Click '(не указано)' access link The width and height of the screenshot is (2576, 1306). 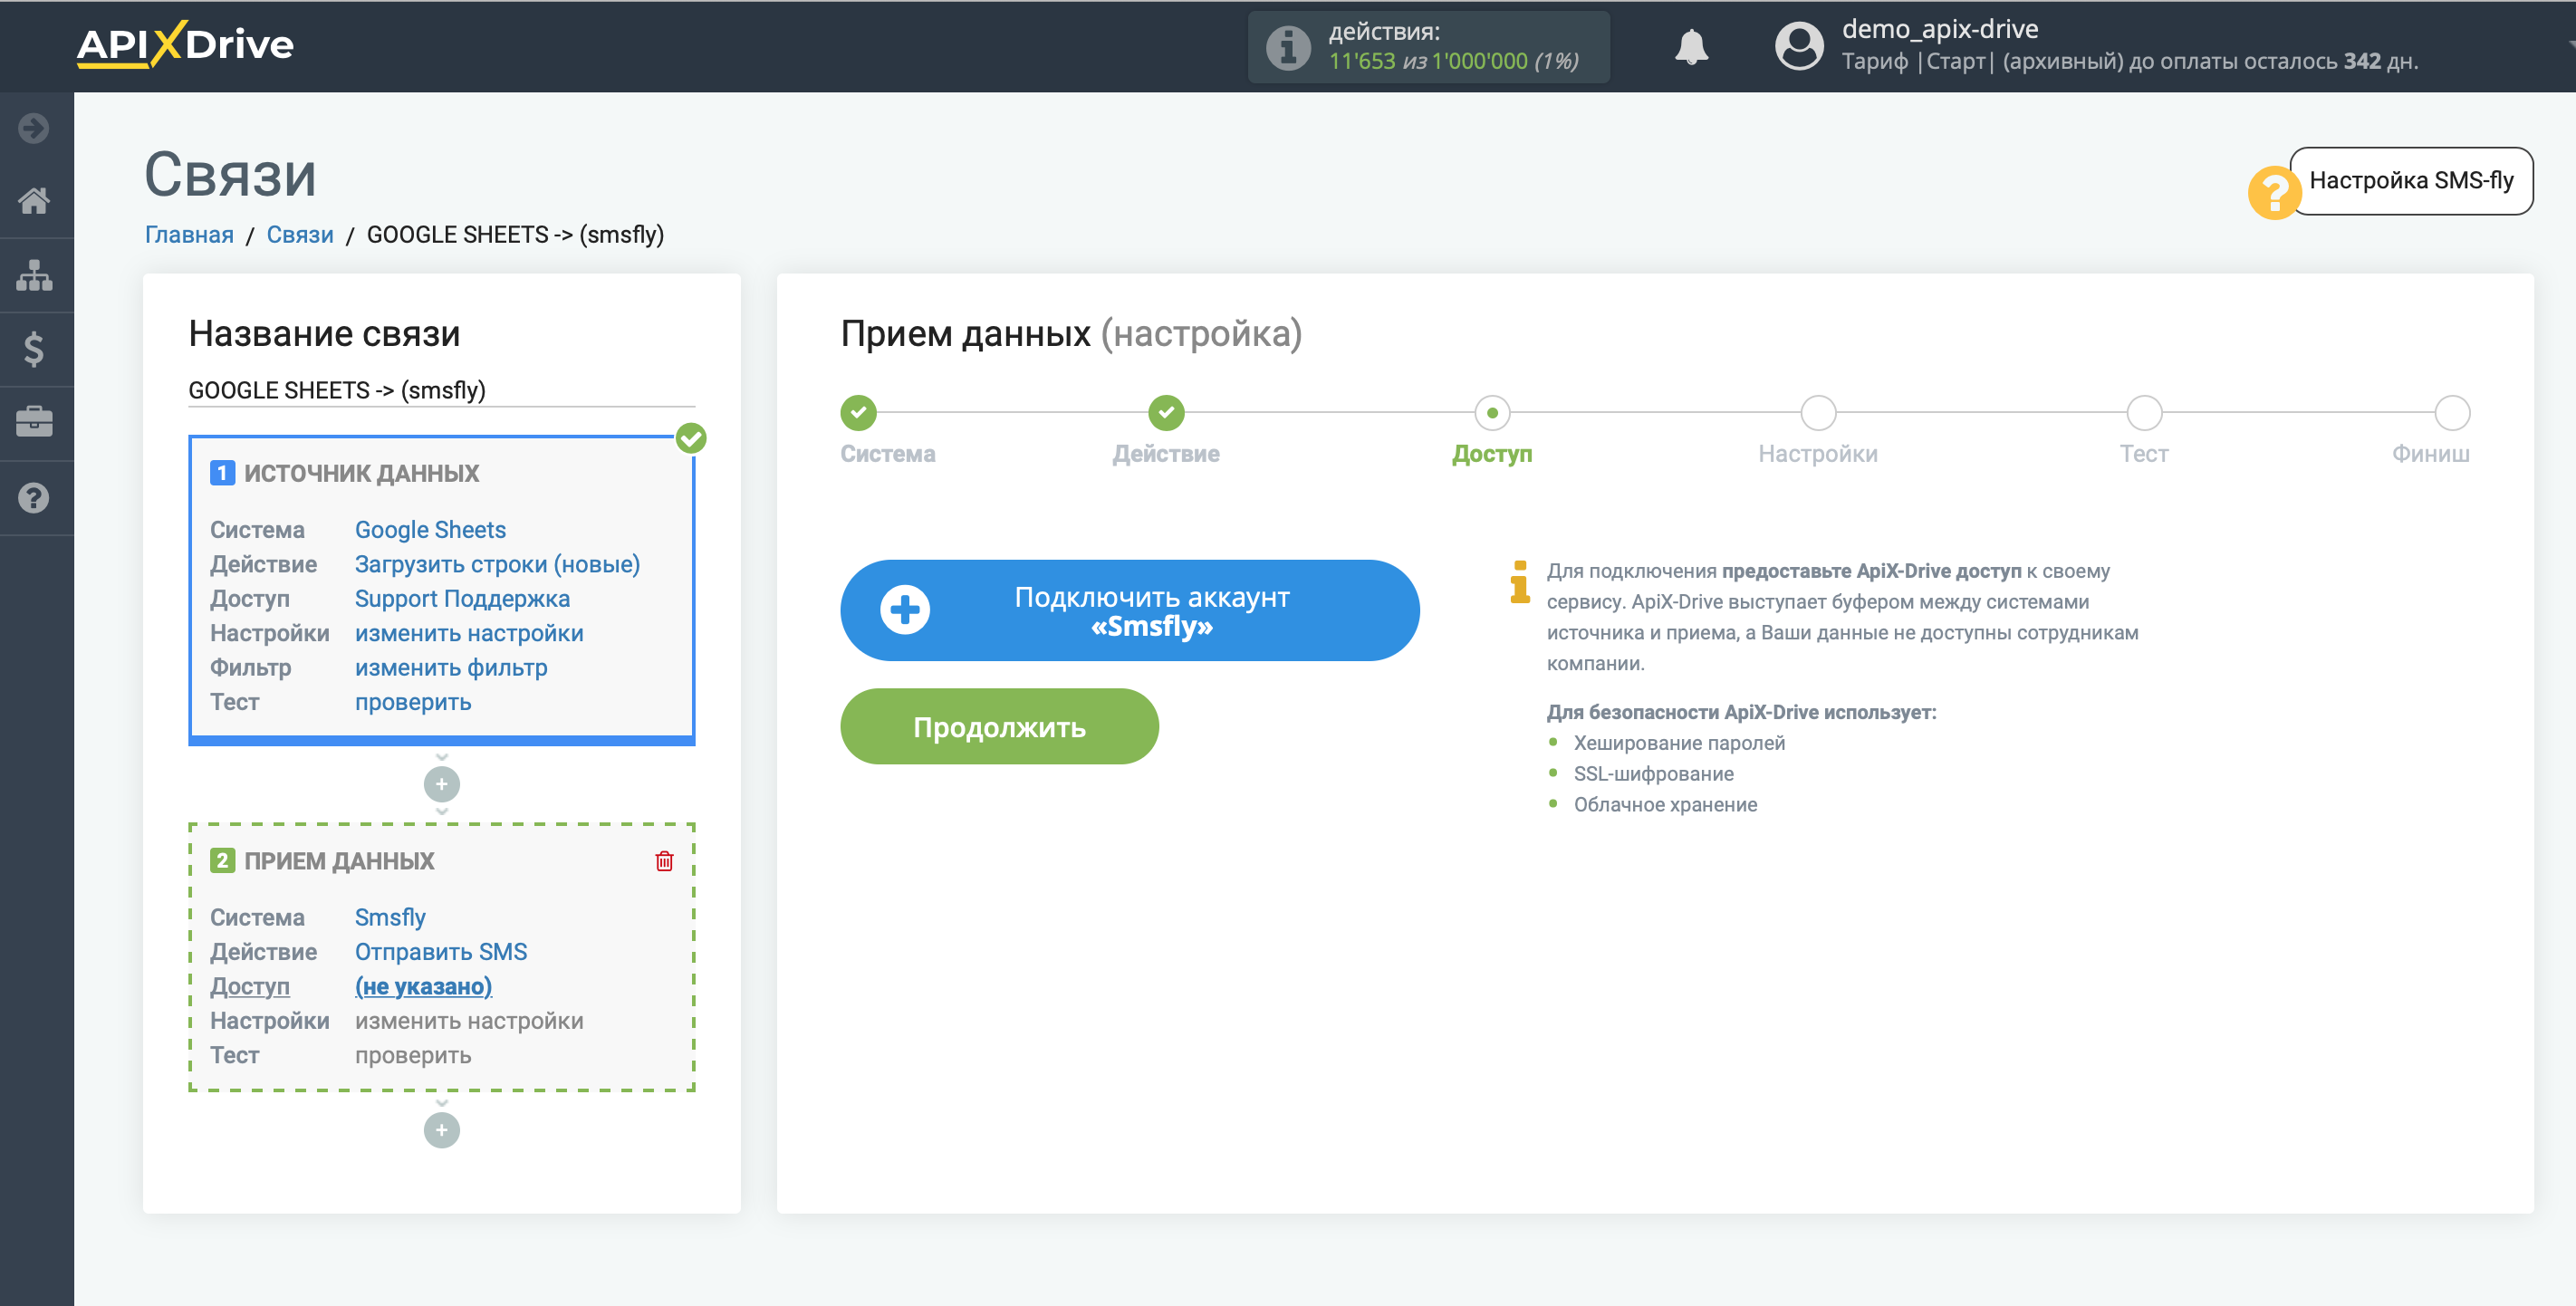point(423,986)
